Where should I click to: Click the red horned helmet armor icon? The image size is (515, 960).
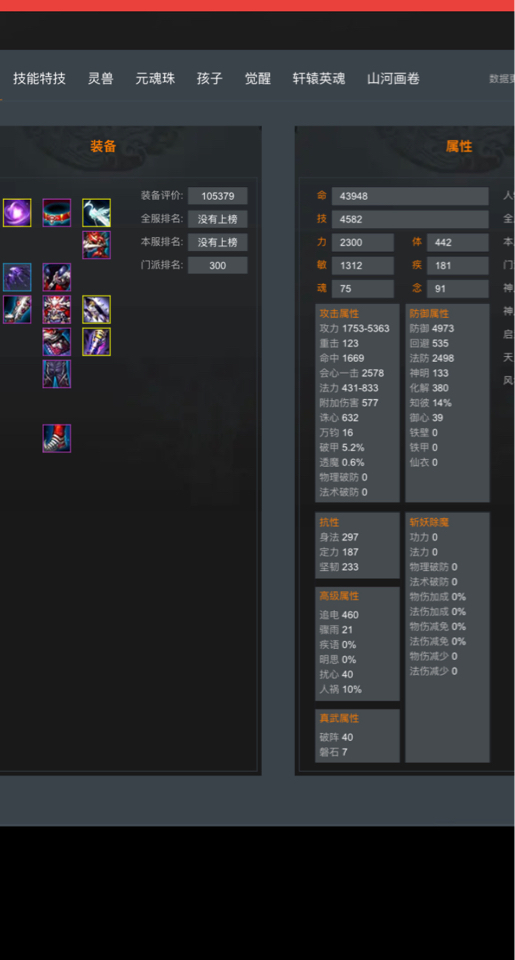(57, 309)
